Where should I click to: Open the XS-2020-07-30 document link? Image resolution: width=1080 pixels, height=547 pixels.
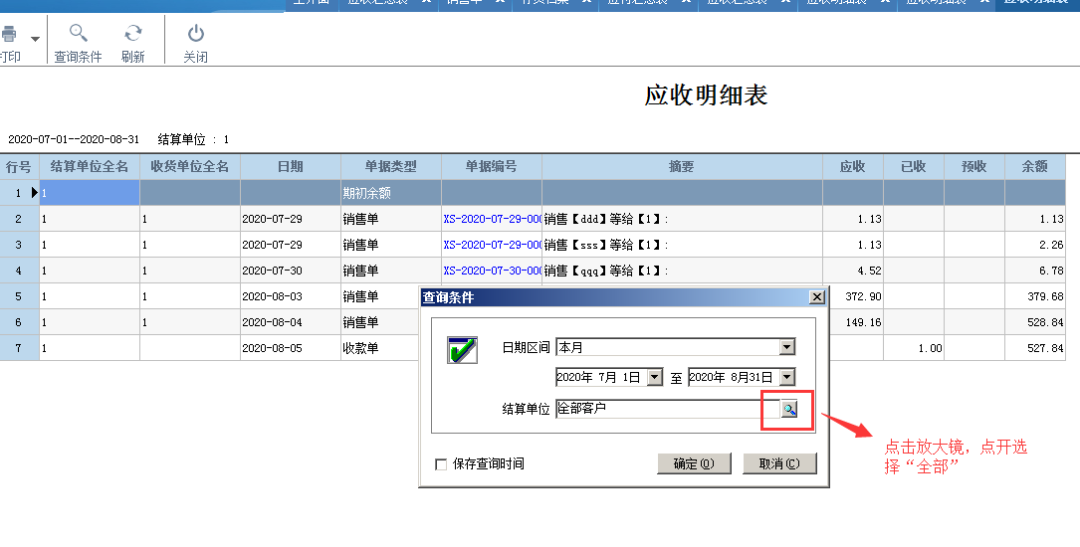491,271
